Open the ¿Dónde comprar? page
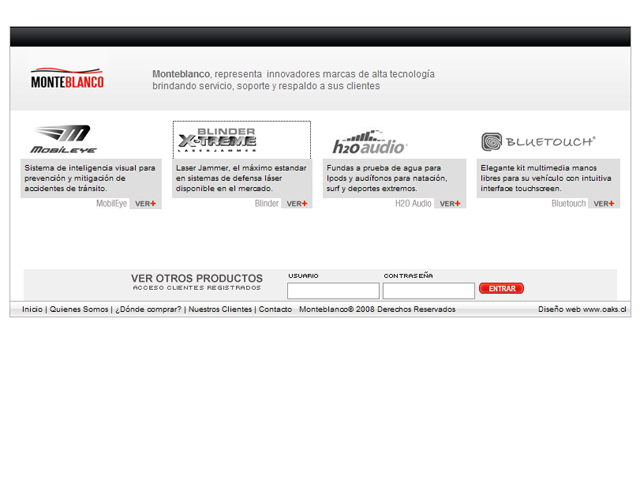This screenshot has height=480, width=640. pyautogui.click(x=149, y=310)
